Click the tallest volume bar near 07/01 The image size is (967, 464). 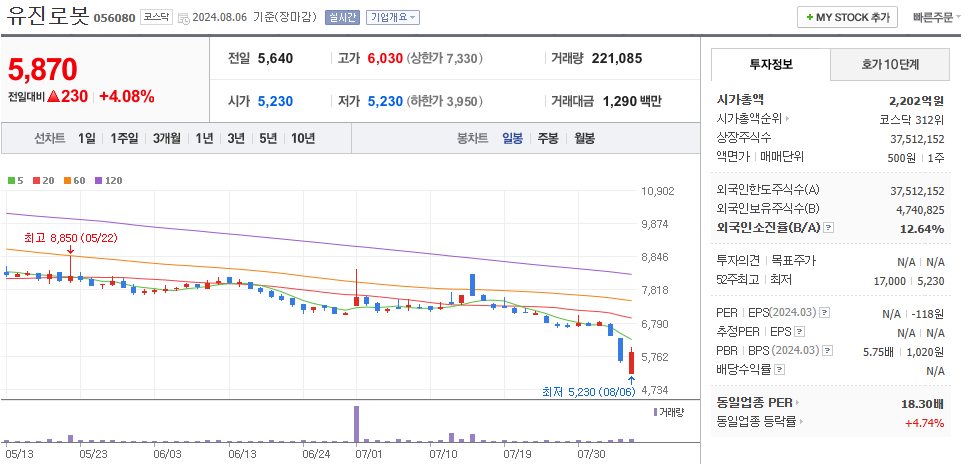(356, 424)
